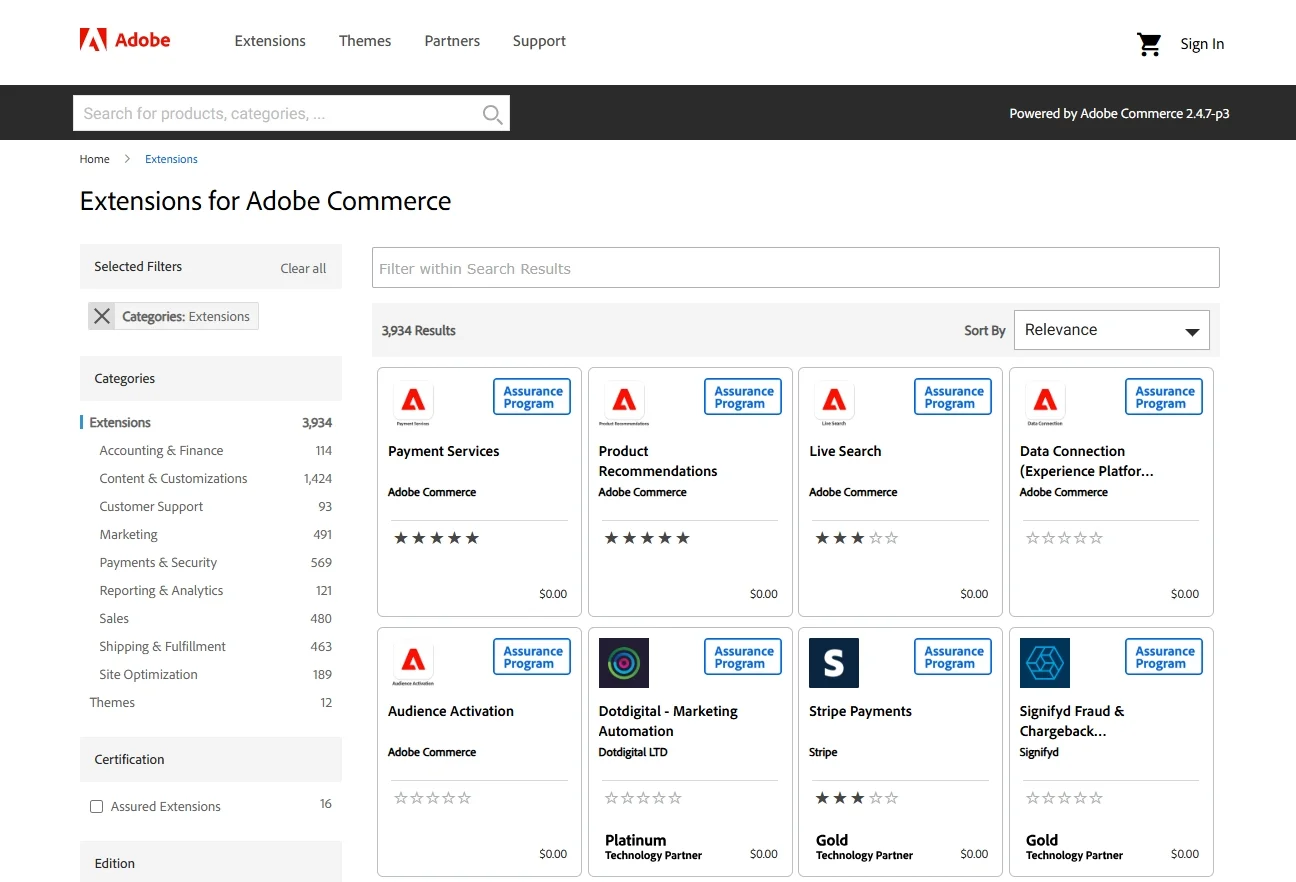Open Signifyd Fraud & Chargeback title

pyautogui.click(x=1072, y=721)
